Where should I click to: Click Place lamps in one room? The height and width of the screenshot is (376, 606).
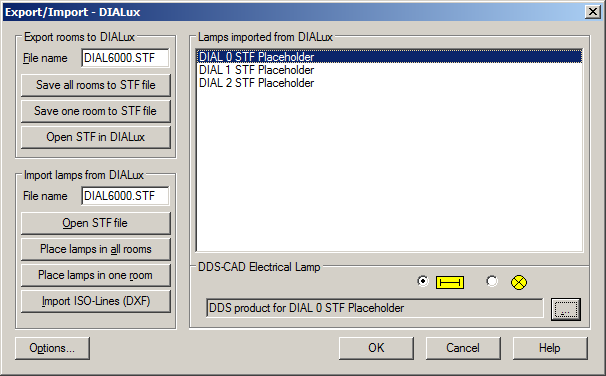coord(95,275)
